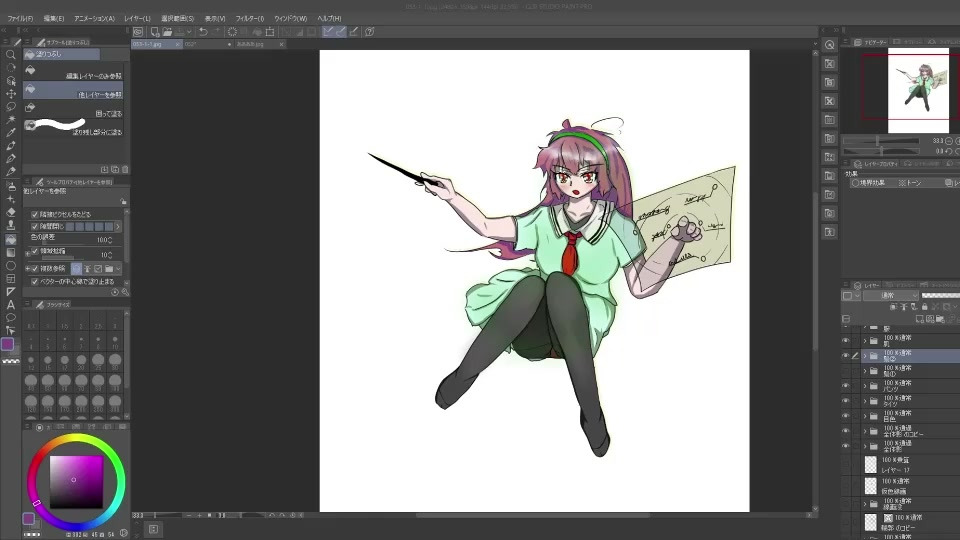
Task: Select the レイヤー 17 layer thumbnail
Action: 871,465
